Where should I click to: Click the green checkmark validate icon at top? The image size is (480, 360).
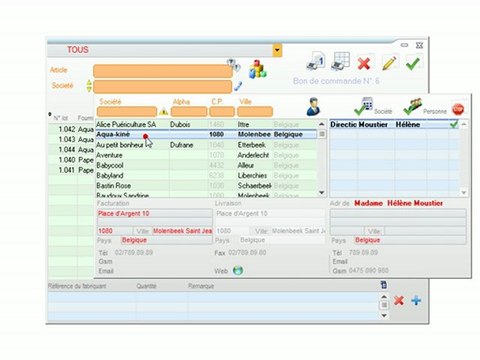413,63
